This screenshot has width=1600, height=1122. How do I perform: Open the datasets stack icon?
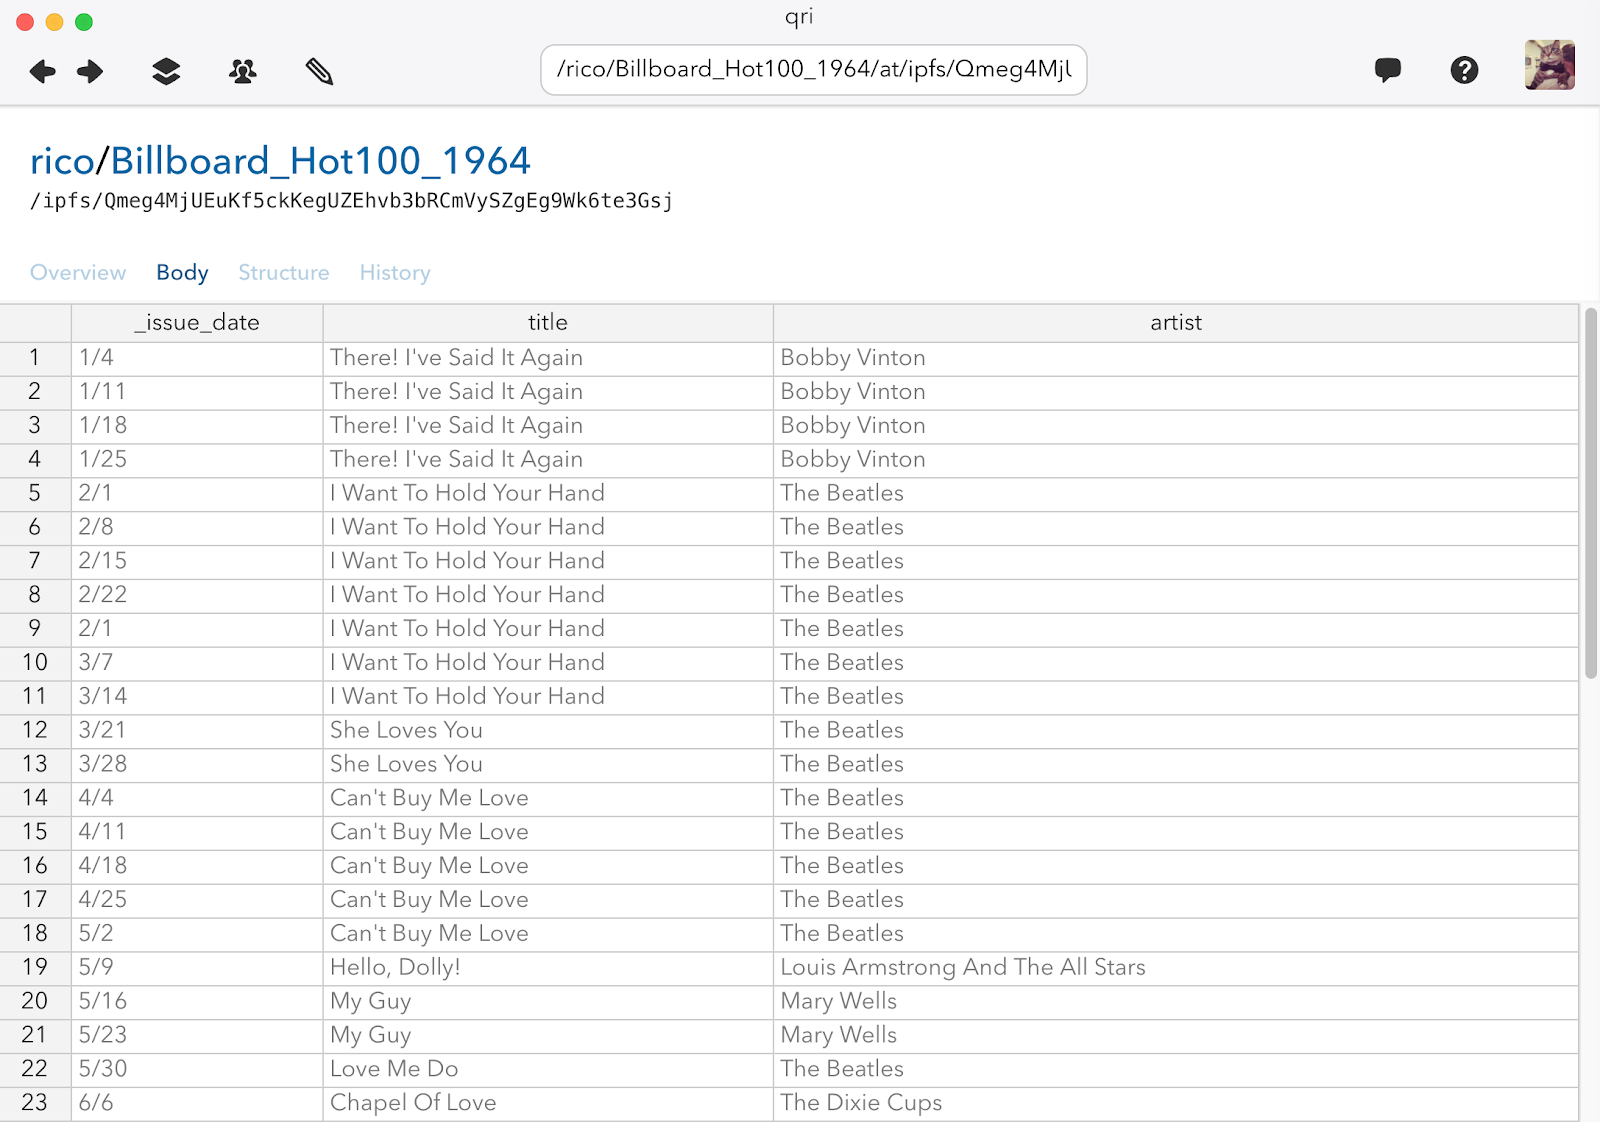pyautogui.click(x=166, y=71)
